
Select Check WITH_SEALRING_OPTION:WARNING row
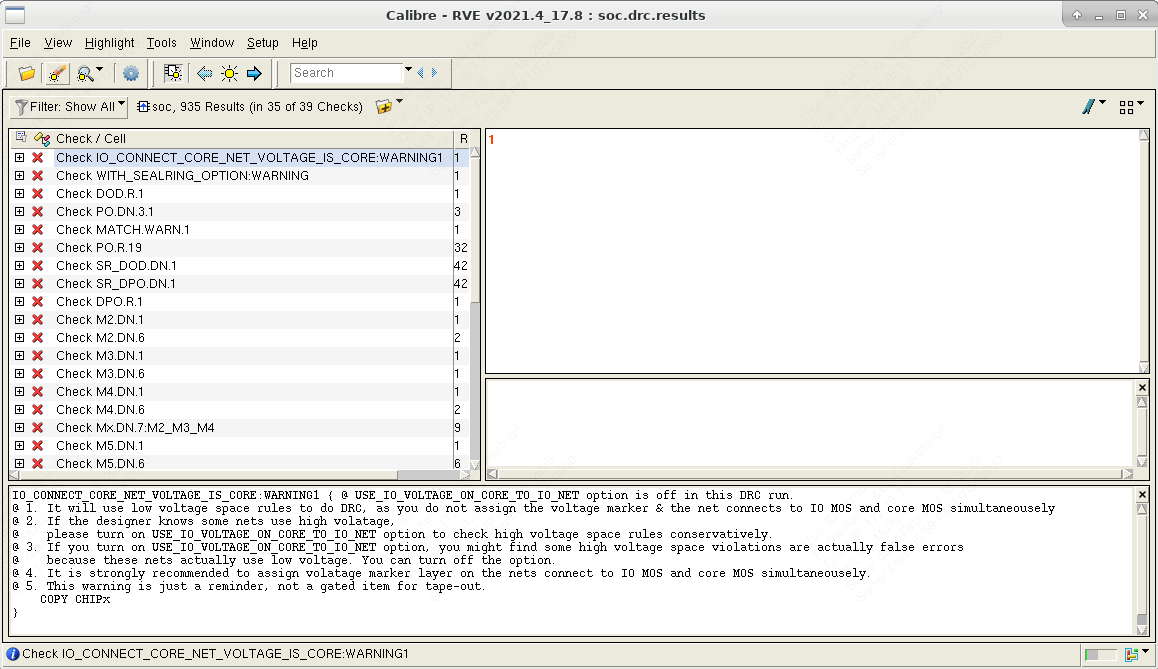[x=182, y=176]
